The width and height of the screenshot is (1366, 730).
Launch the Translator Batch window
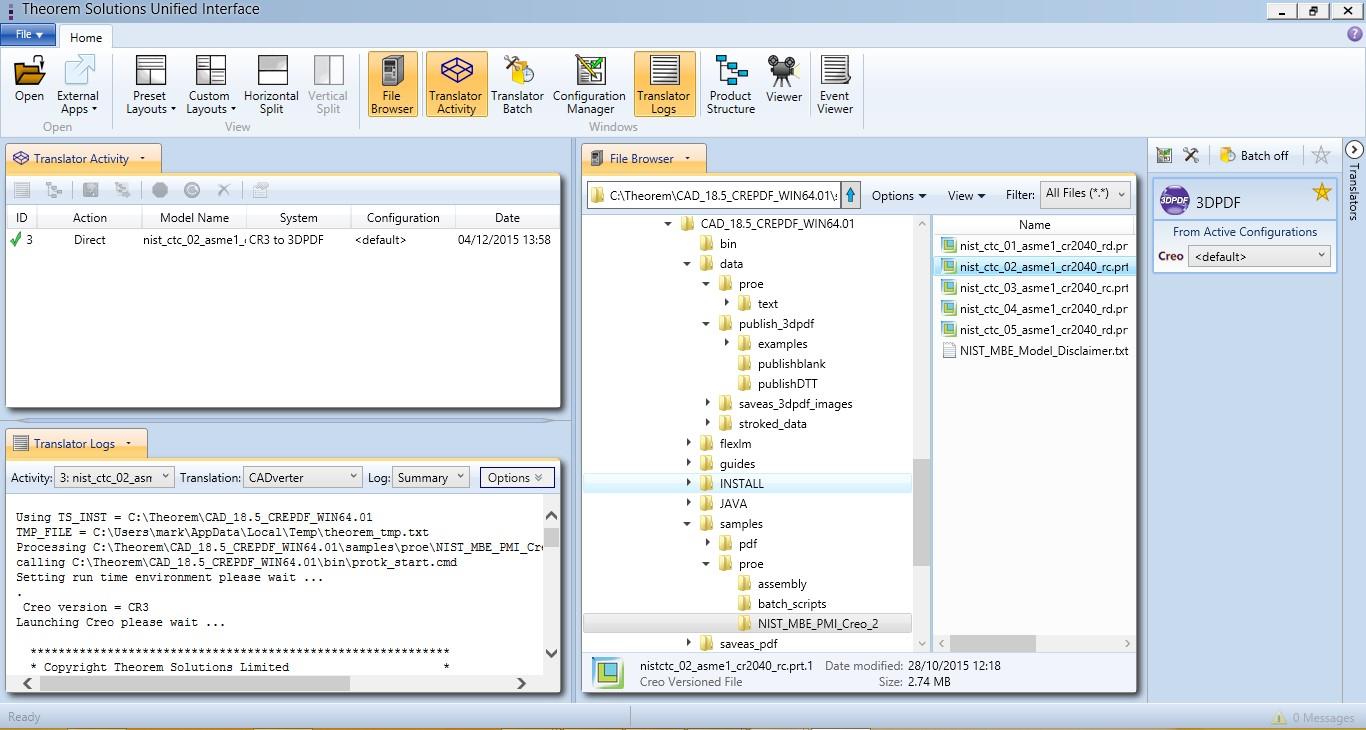[517, 85]
